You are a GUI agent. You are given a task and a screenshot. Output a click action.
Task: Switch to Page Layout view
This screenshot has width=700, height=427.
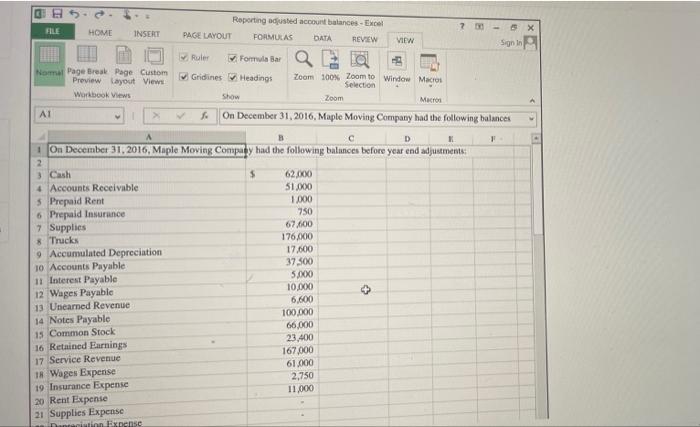[123, 65]
